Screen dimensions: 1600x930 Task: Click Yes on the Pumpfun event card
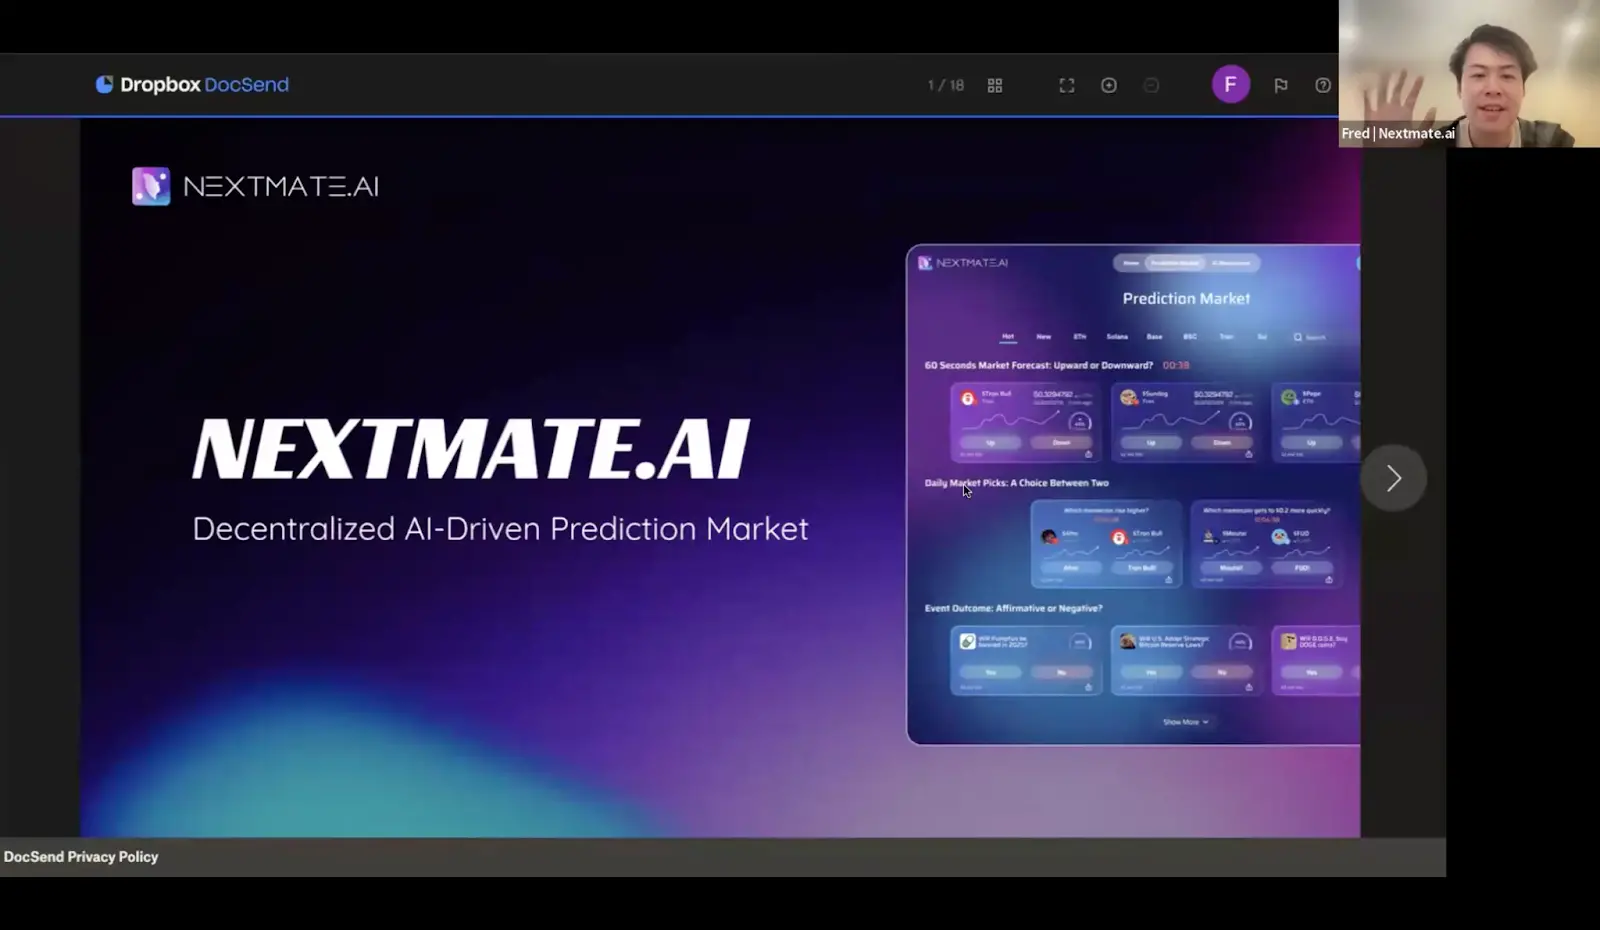click(x=991, y=672)
